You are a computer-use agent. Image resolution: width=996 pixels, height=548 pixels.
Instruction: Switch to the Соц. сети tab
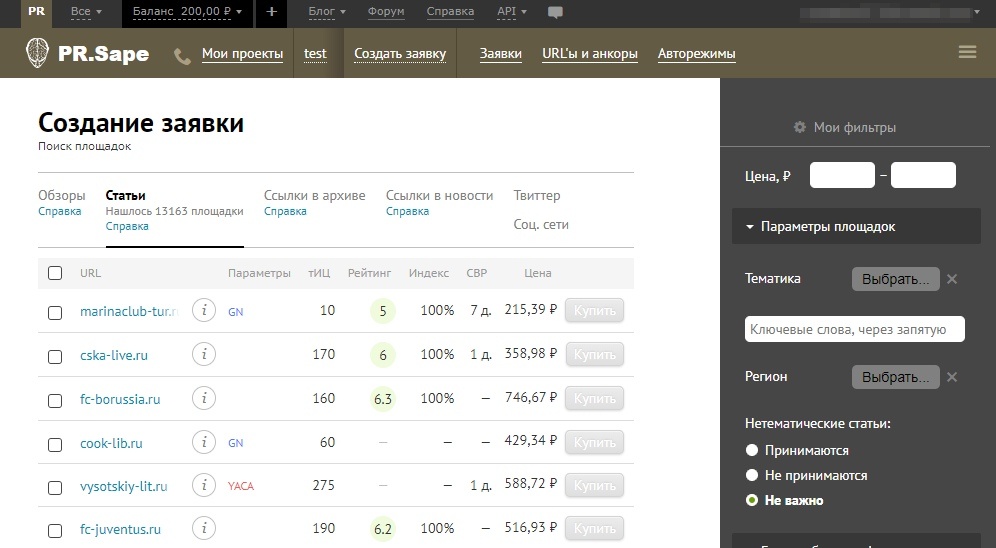pos(541,224)
